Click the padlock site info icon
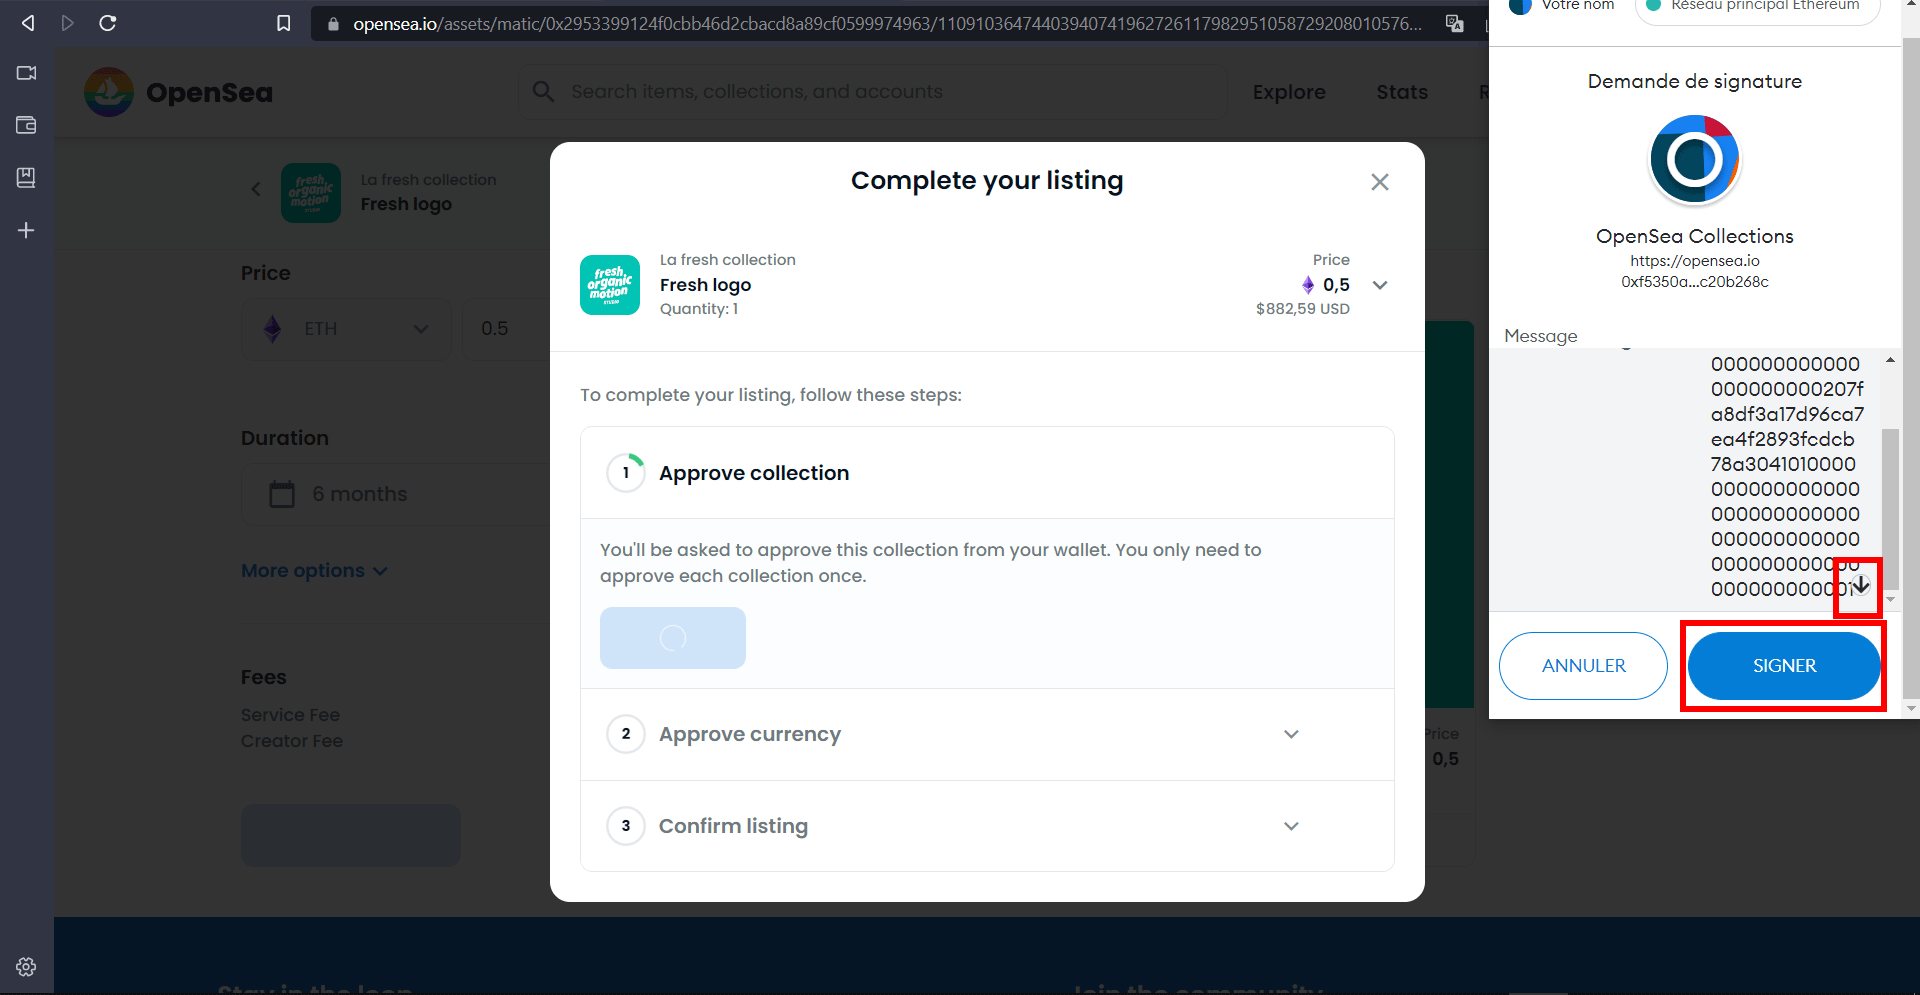1920x995 pixels. [334, 23]
